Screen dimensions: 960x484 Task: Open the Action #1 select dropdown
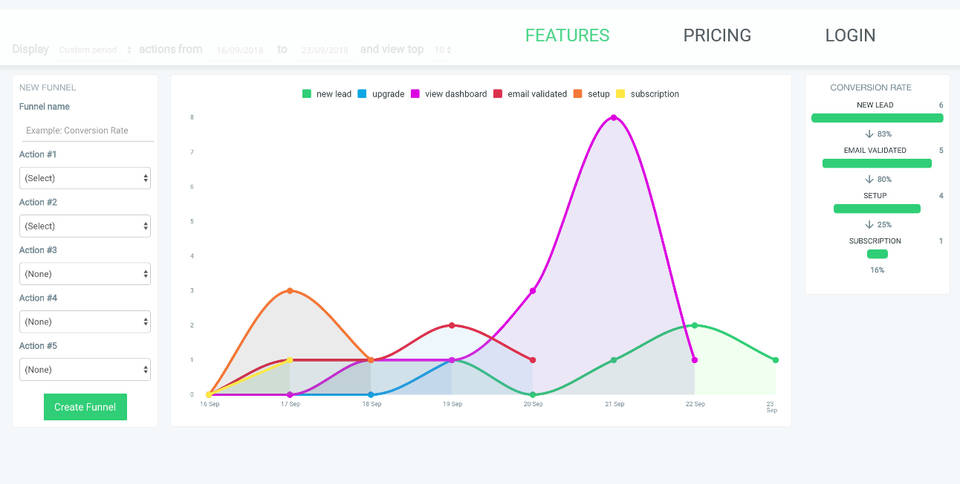pyautogui.click(x=85, y=178)
